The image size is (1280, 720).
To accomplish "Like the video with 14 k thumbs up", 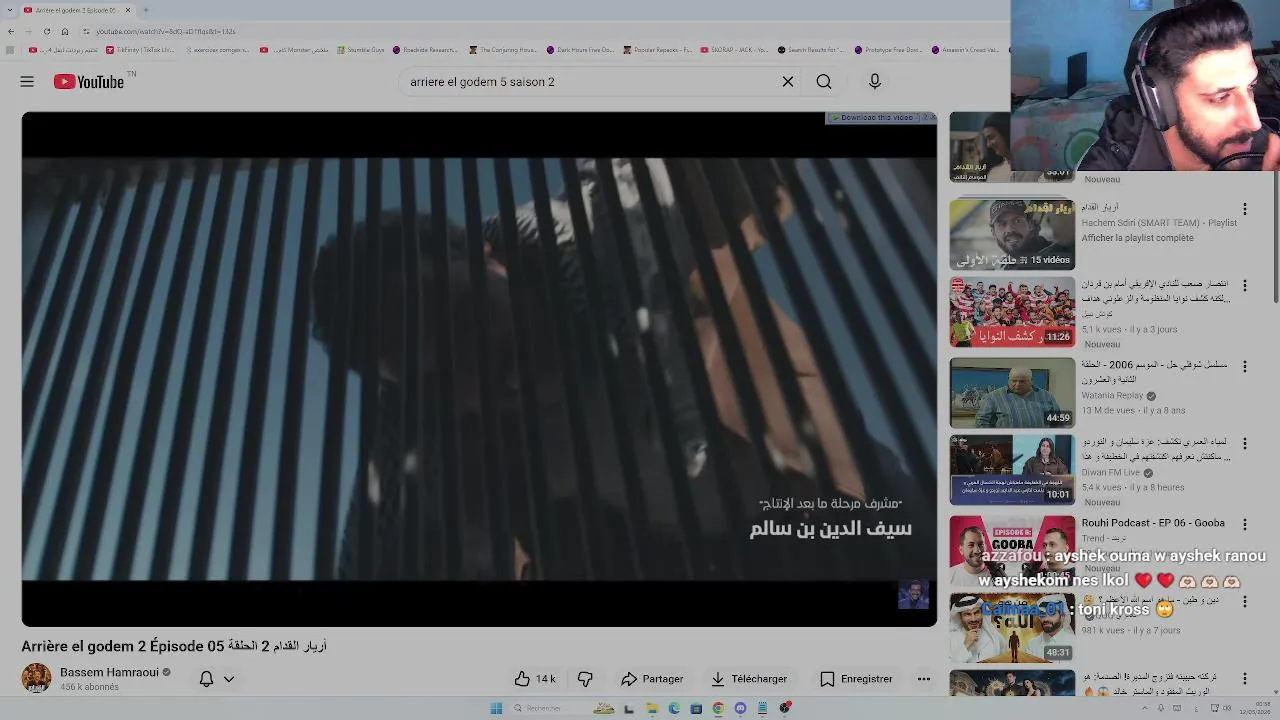I will tap(535, 679).
